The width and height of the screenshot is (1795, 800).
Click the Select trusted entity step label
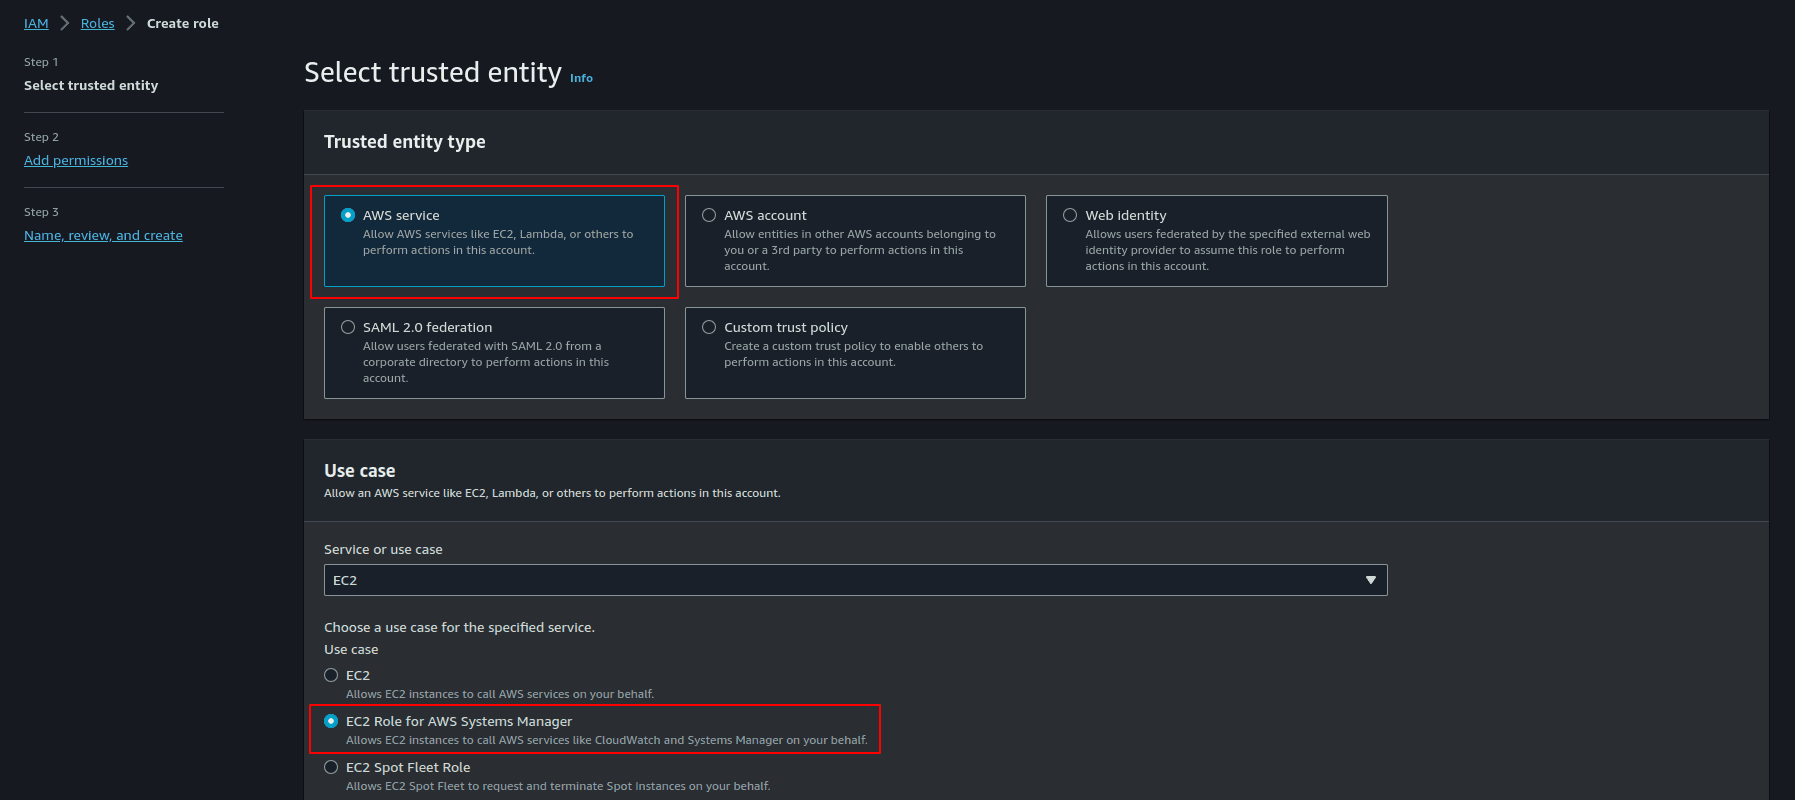(91, 85)
